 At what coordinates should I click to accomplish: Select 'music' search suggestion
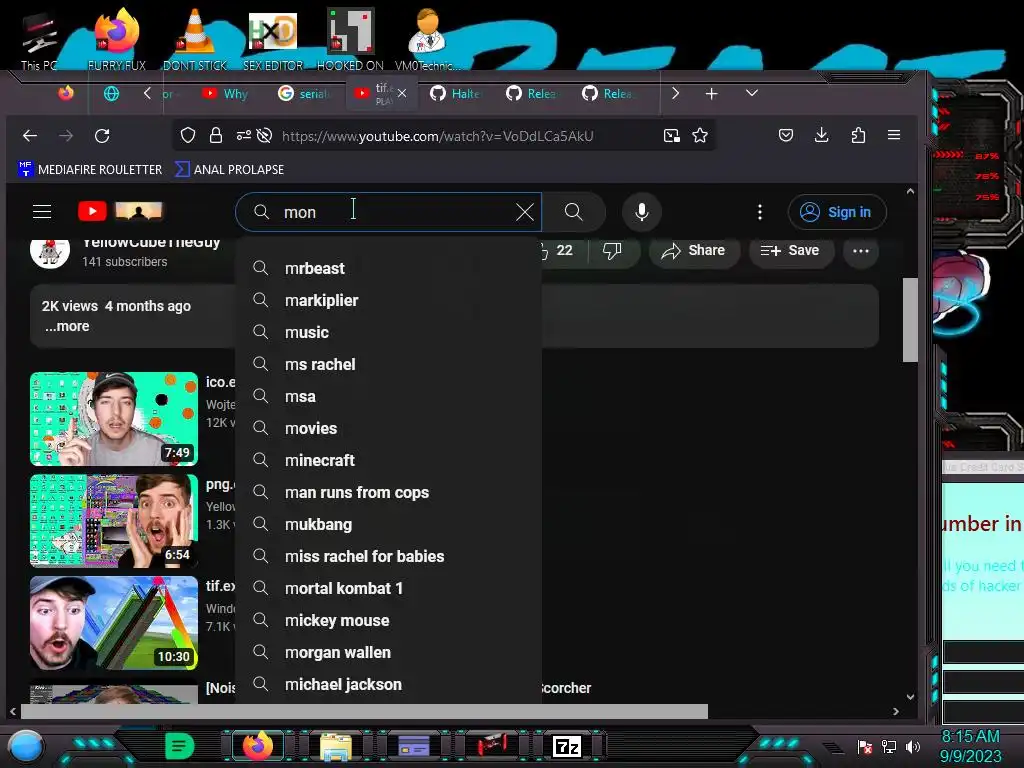(x=388, y=332)
